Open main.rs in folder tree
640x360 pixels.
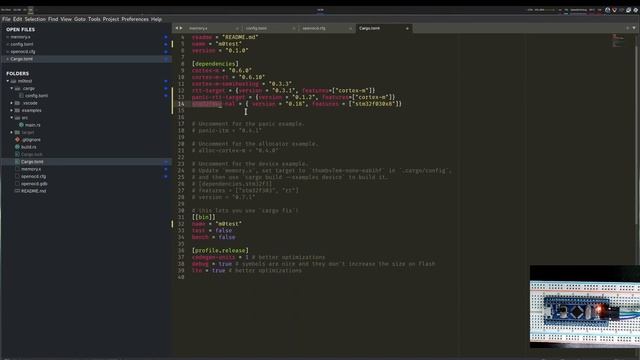33,125
